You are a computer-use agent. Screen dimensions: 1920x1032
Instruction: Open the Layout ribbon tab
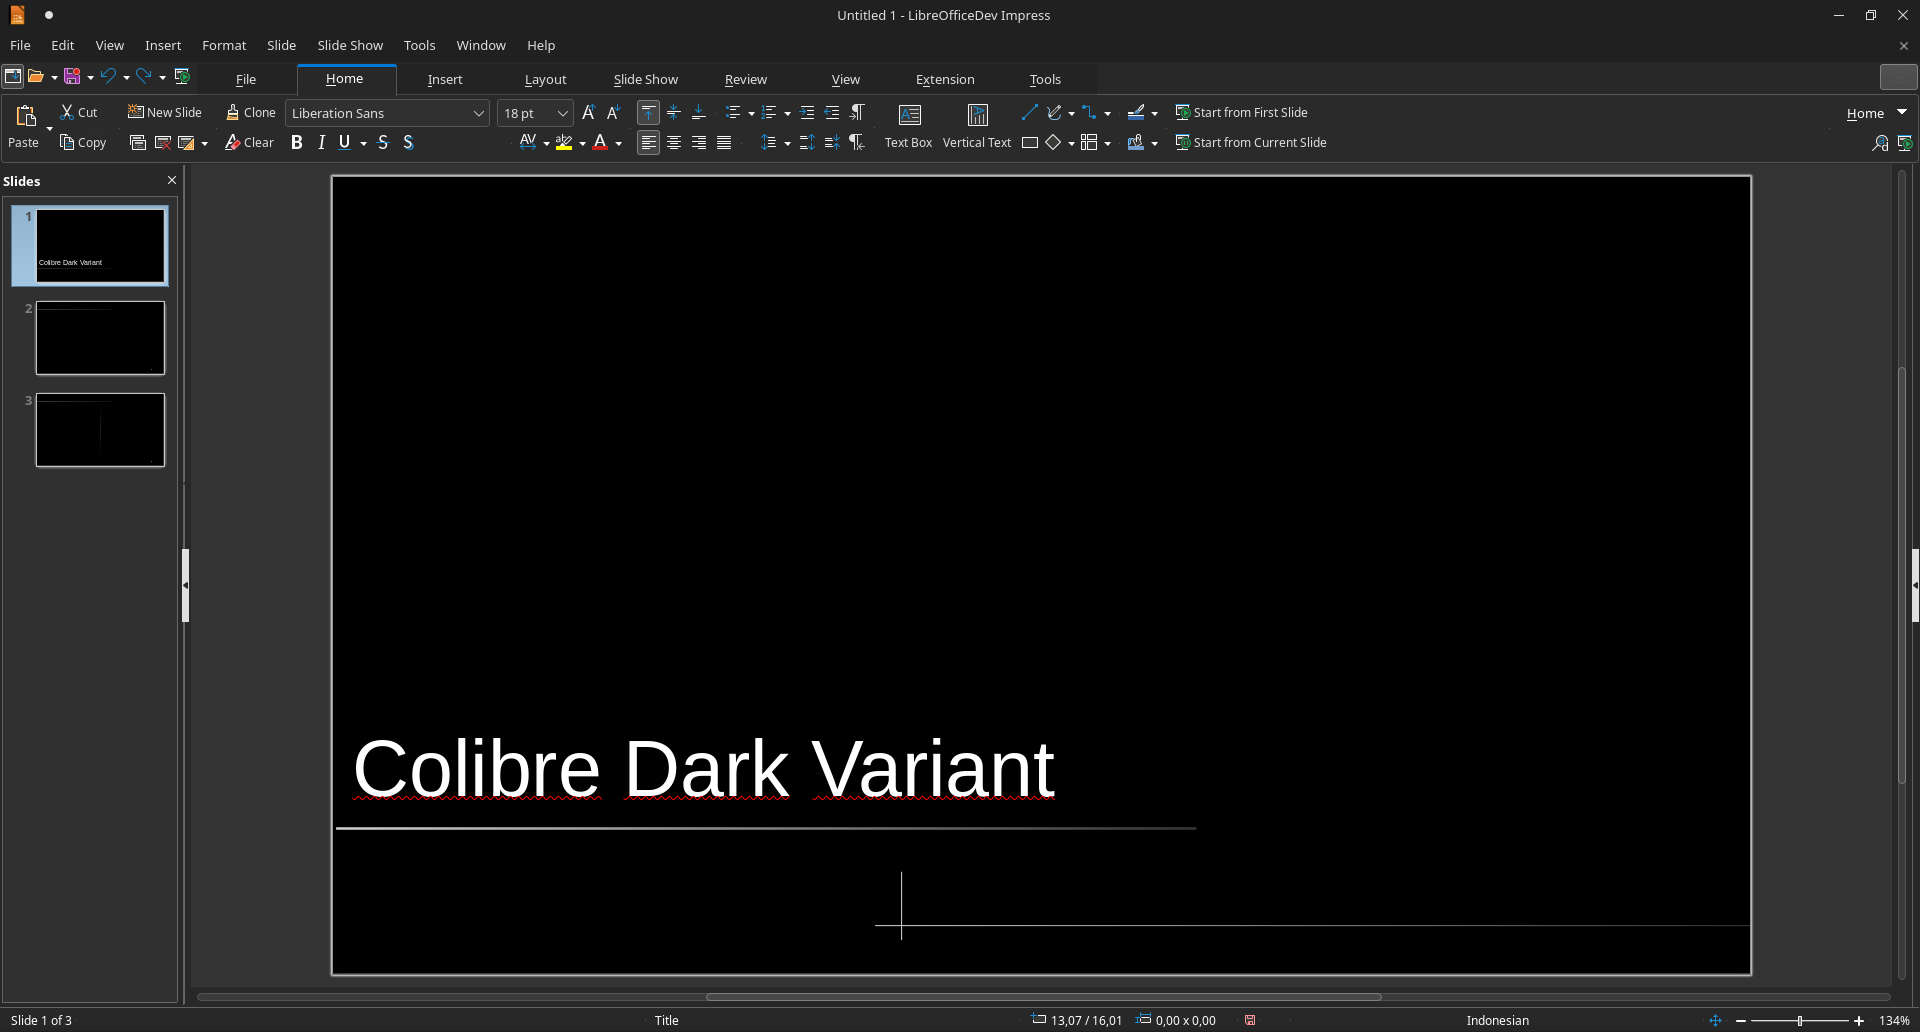545,80
